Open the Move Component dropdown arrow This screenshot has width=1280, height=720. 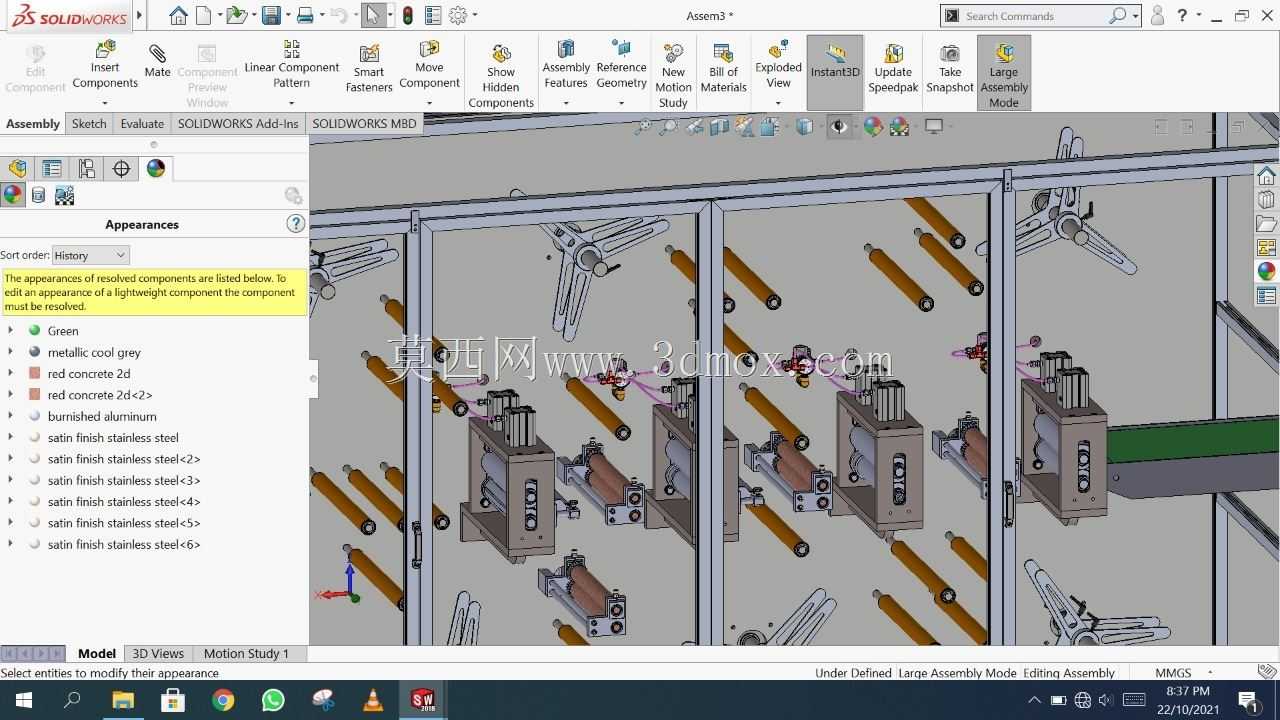point(429,102)
